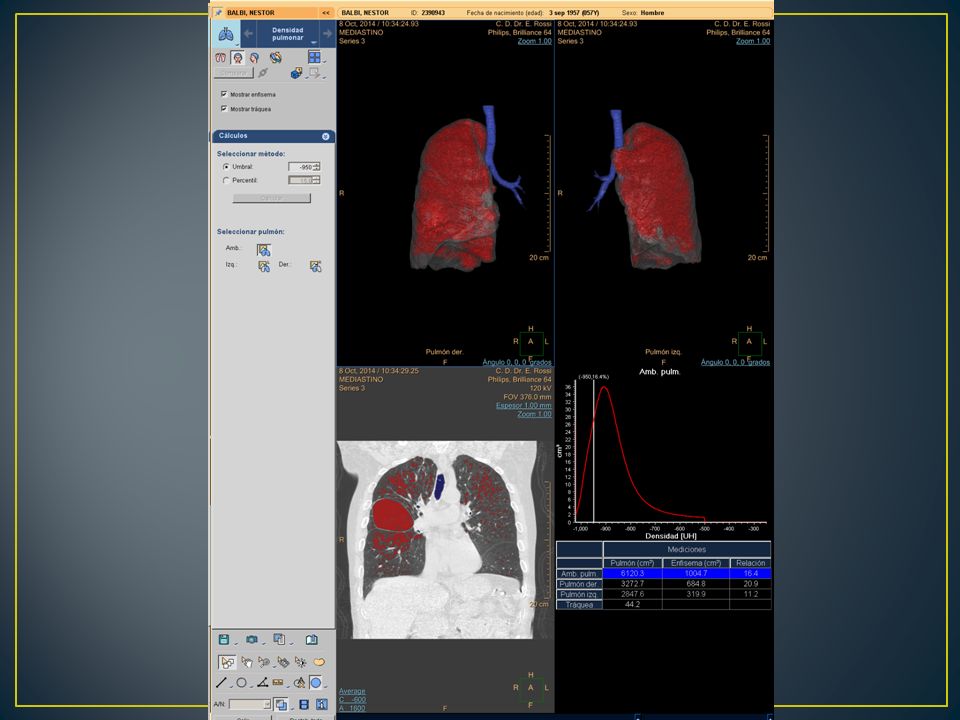Select the Pulmón izq. table row
The height and width of the screenshot is (720, 960).
pos(664,594)
